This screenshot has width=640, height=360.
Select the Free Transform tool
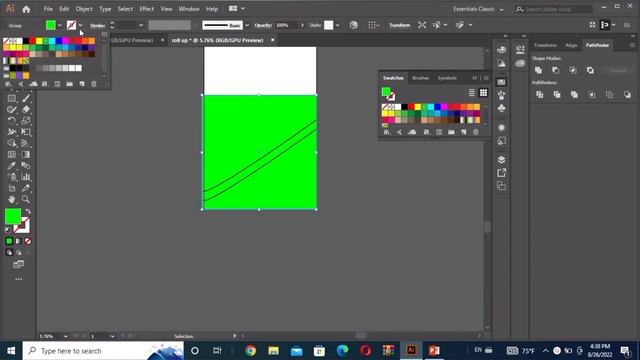26,132
